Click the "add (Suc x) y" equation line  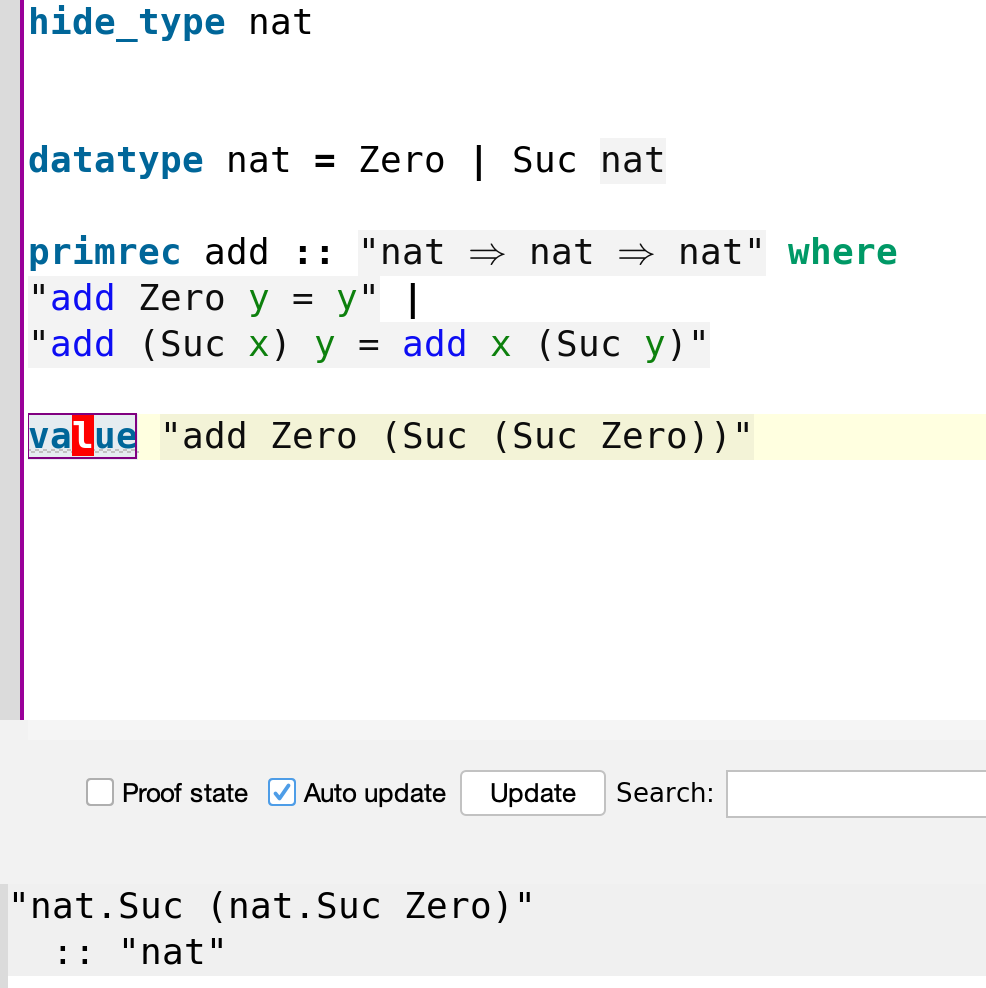pyautogui.click(x=368, y=344)
